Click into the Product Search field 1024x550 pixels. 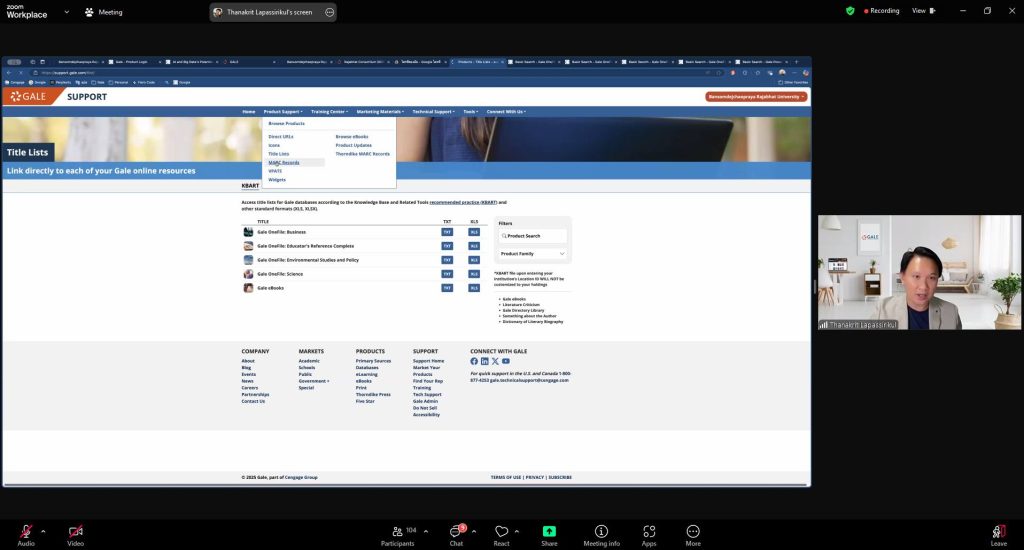pos(532,236)
